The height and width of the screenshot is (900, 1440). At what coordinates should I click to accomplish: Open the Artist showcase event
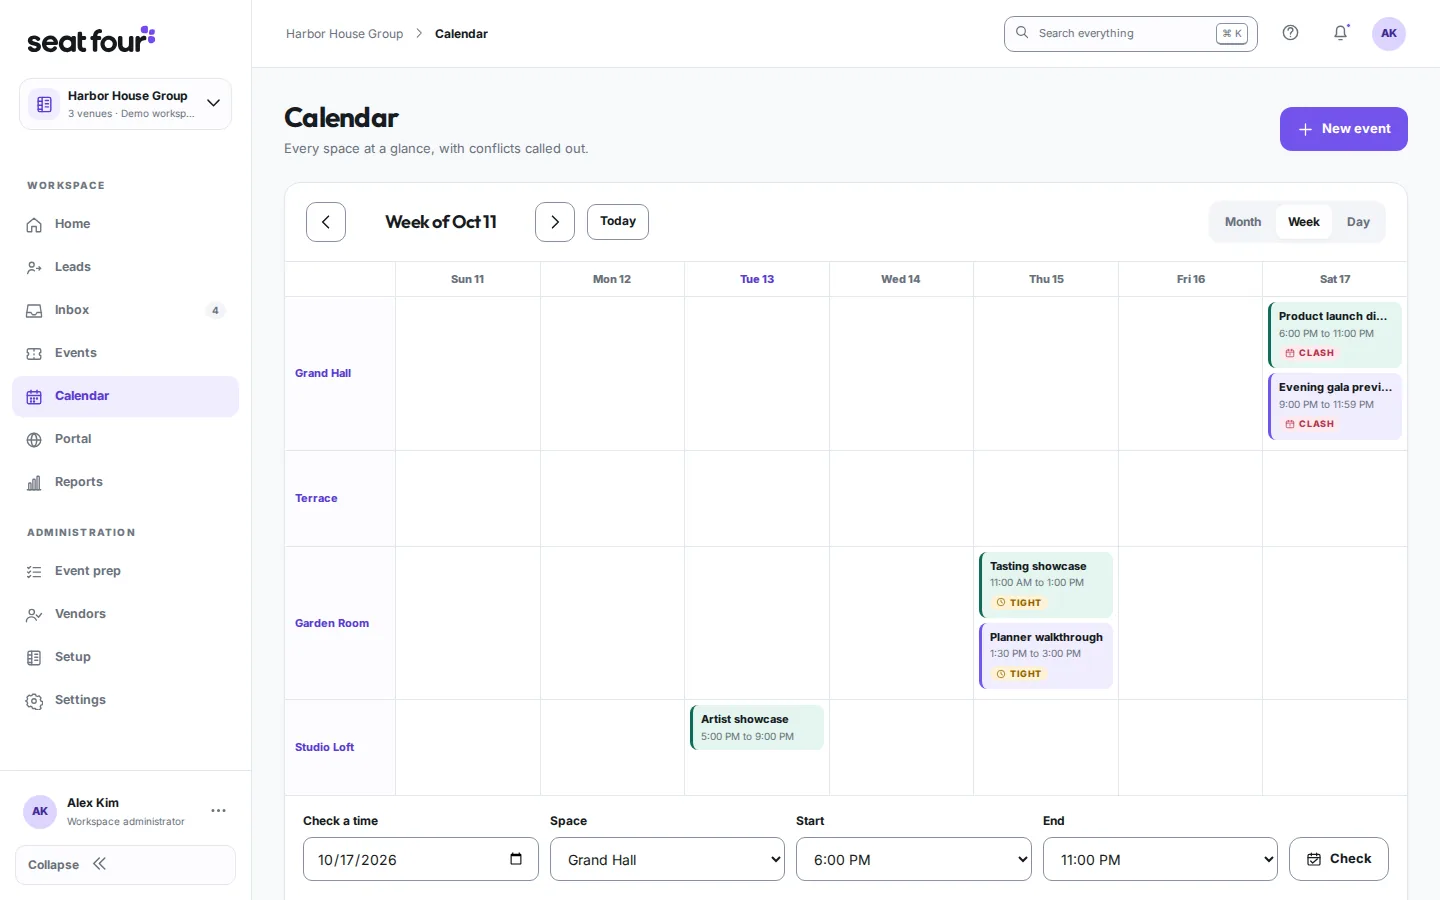point(757,727)
